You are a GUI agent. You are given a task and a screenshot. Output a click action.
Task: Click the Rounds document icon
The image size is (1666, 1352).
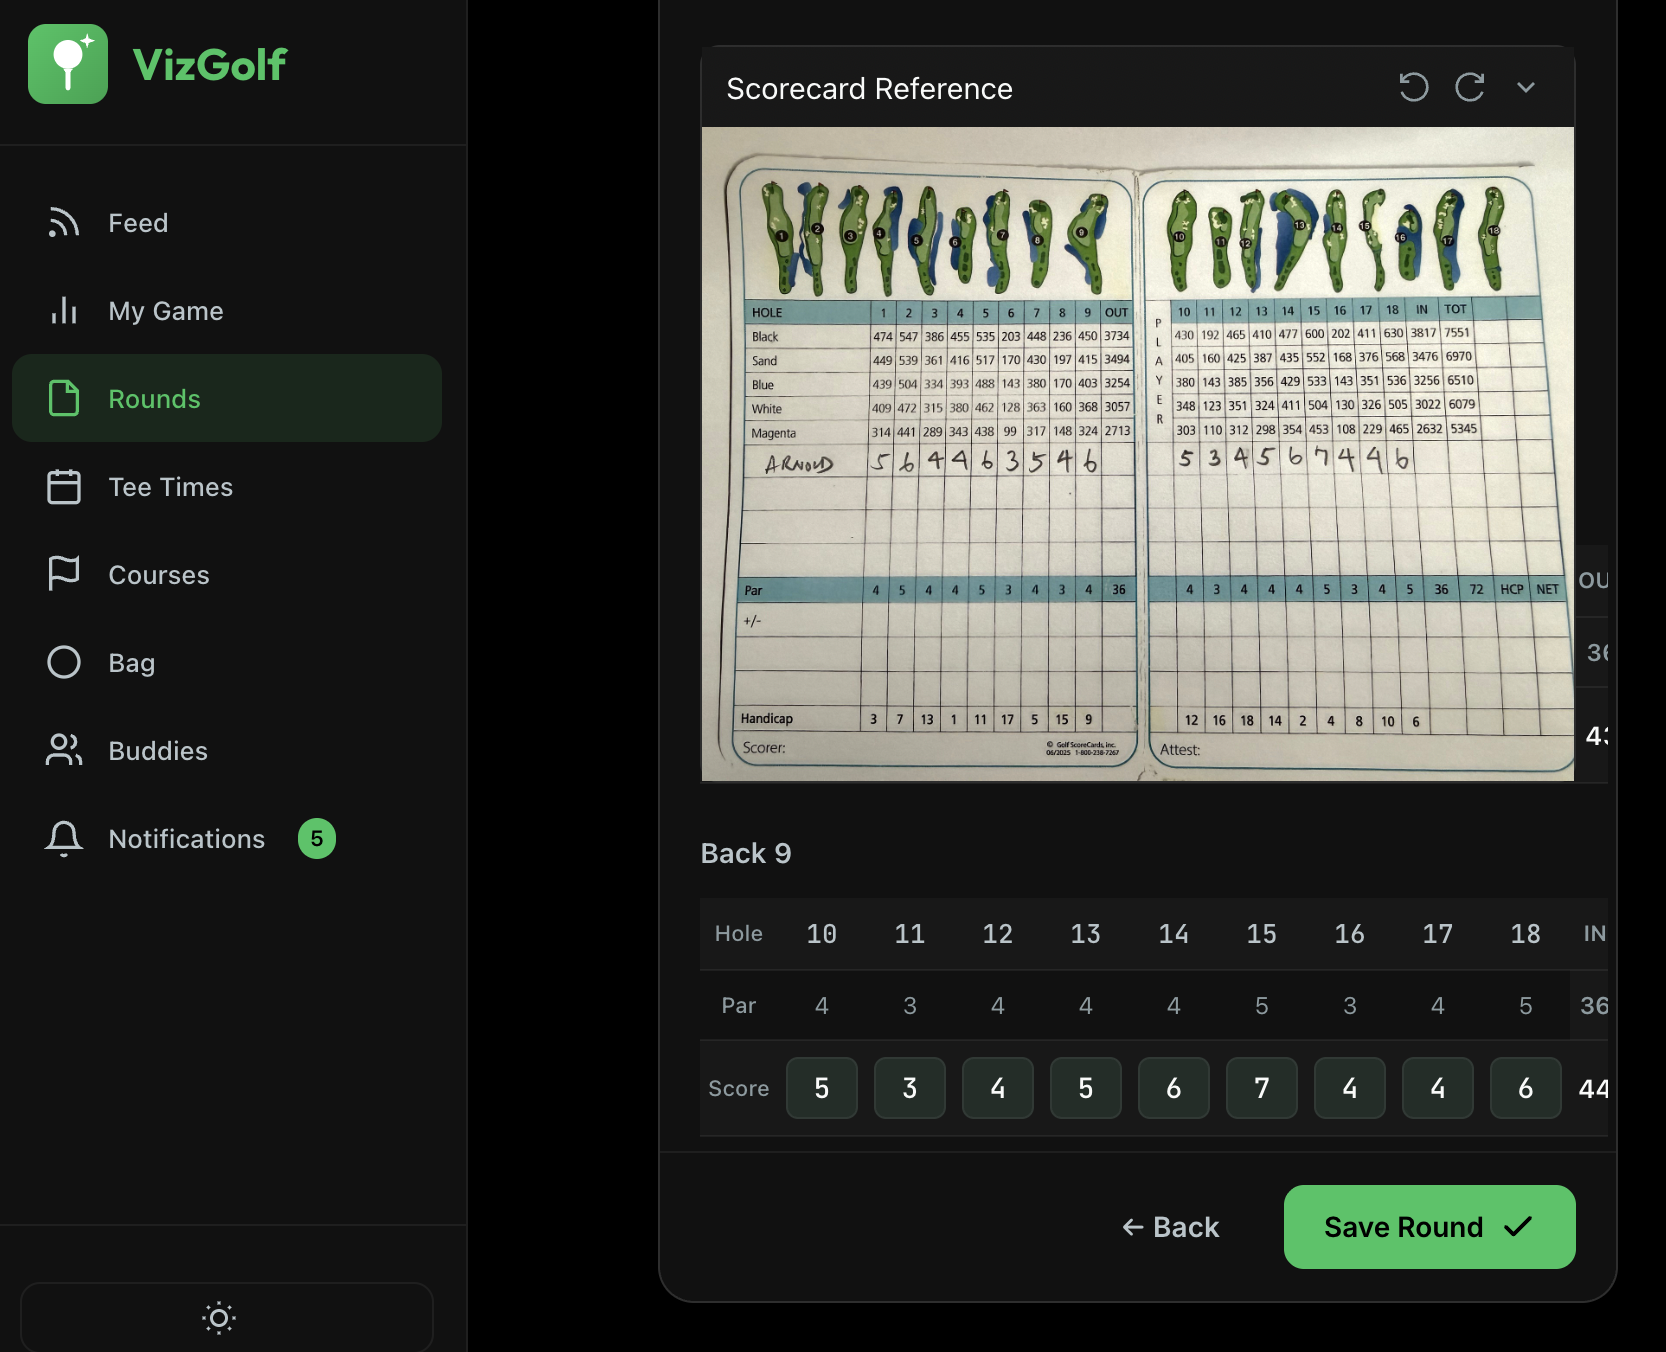(63, 398)
